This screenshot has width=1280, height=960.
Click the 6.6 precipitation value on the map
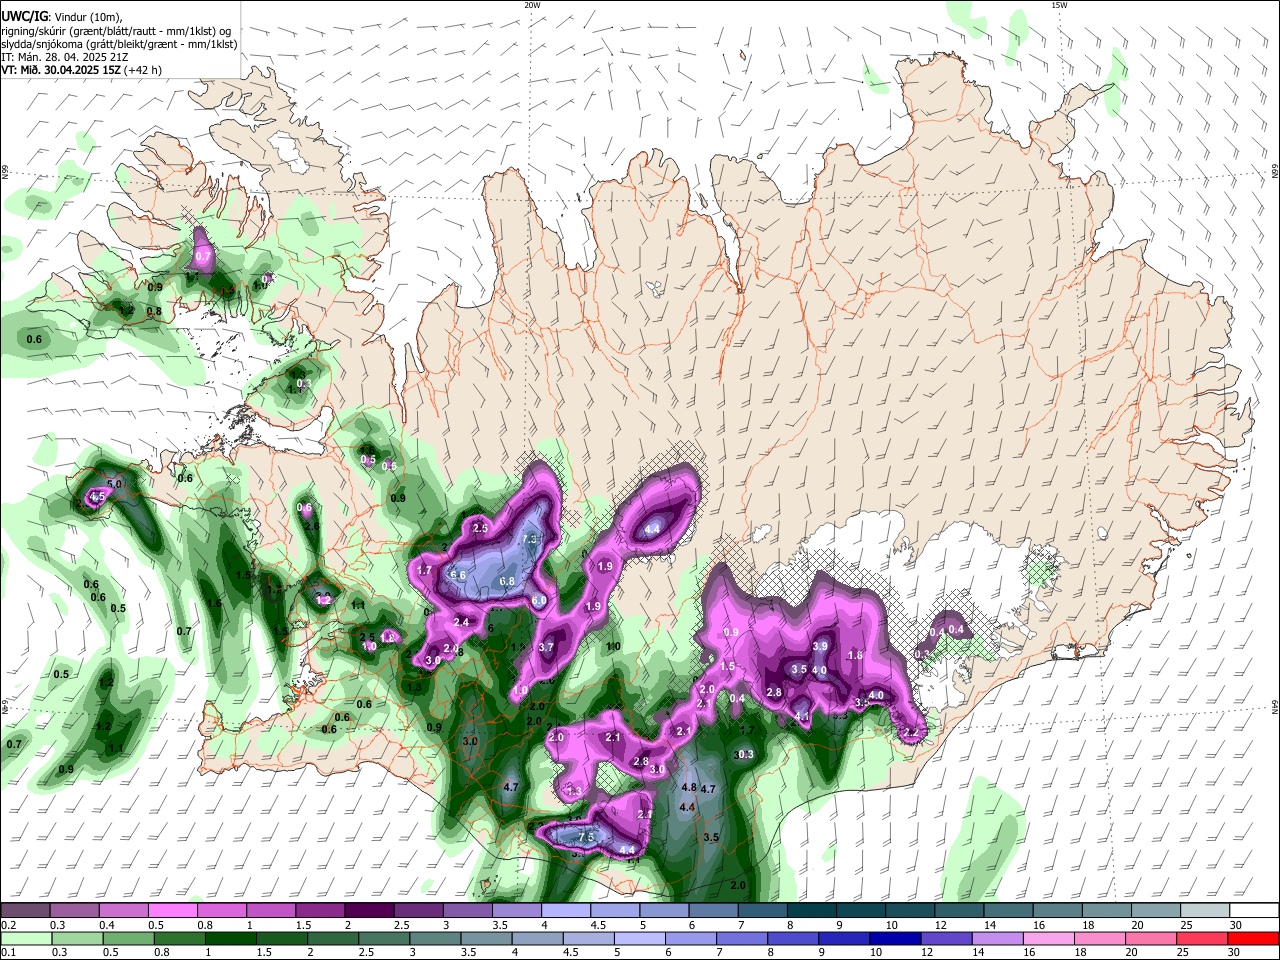(458, 575)
